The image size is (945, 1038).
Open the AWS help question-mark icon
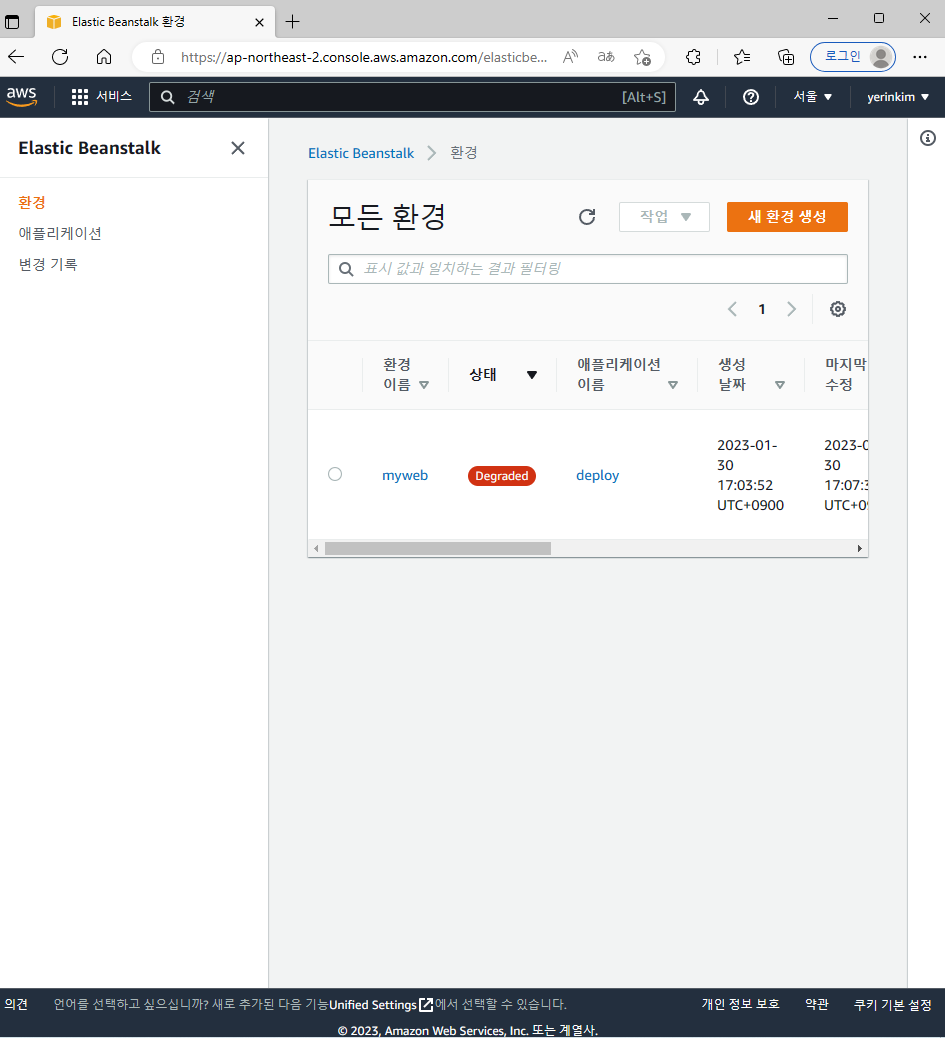(750, 97)
